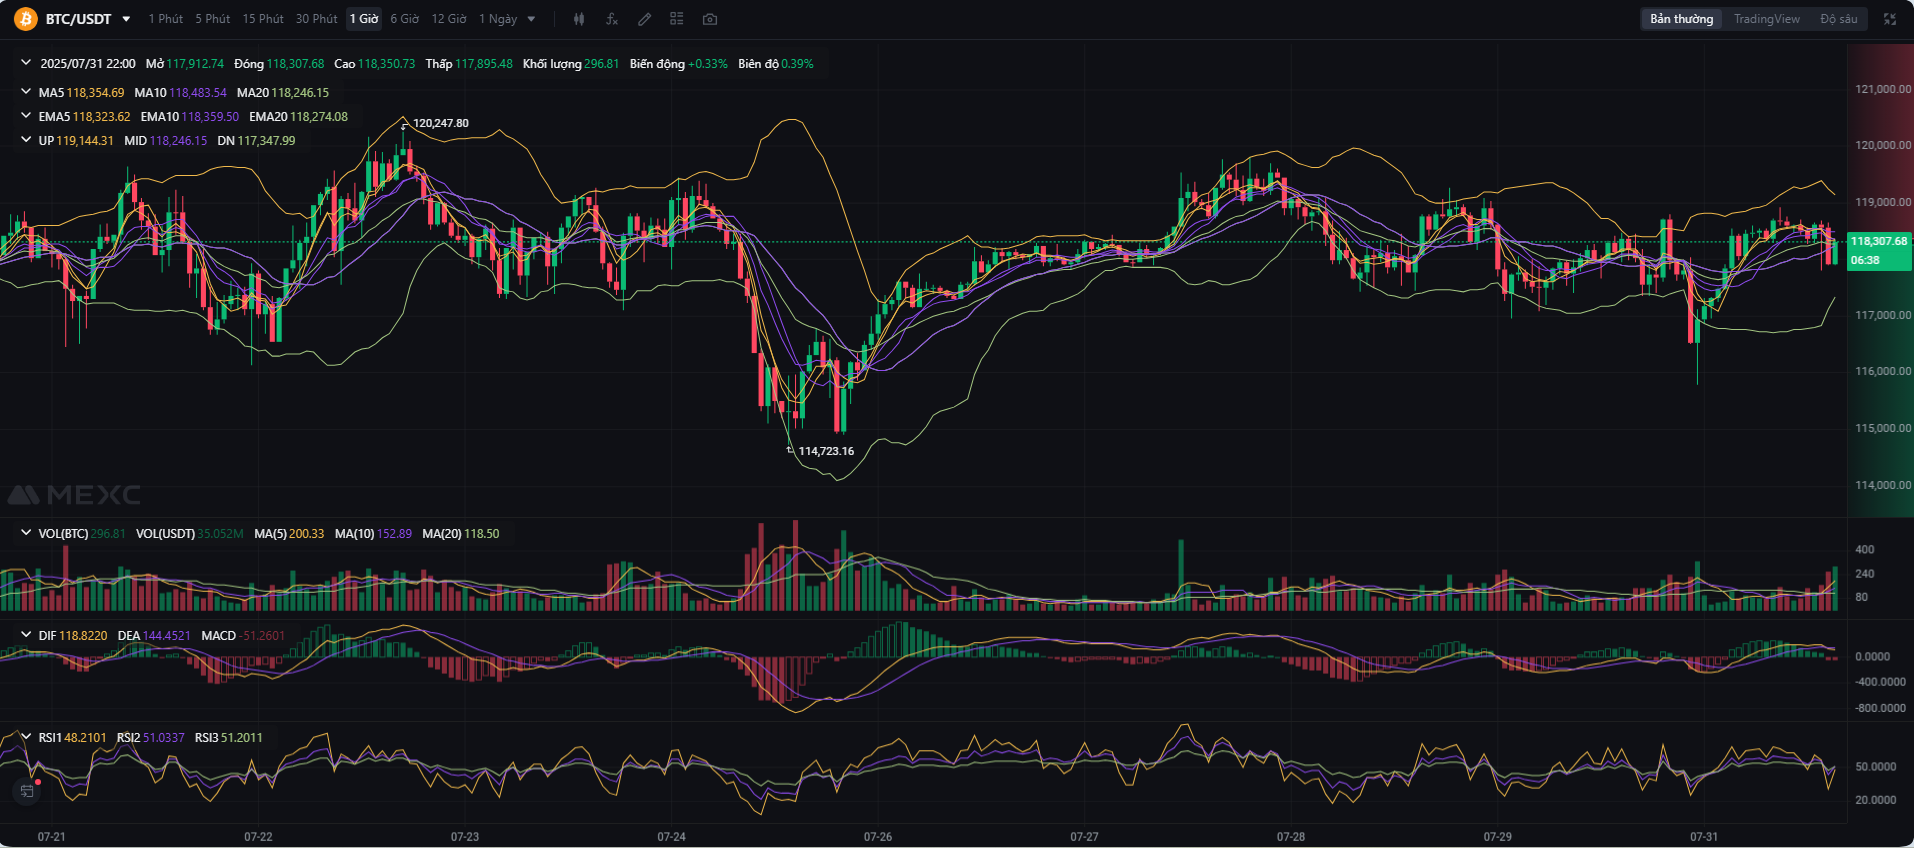This screenshot has width=1914, height=848.
Task: Select the 30 Phút timeframe
Action: (x=316, y=19)
